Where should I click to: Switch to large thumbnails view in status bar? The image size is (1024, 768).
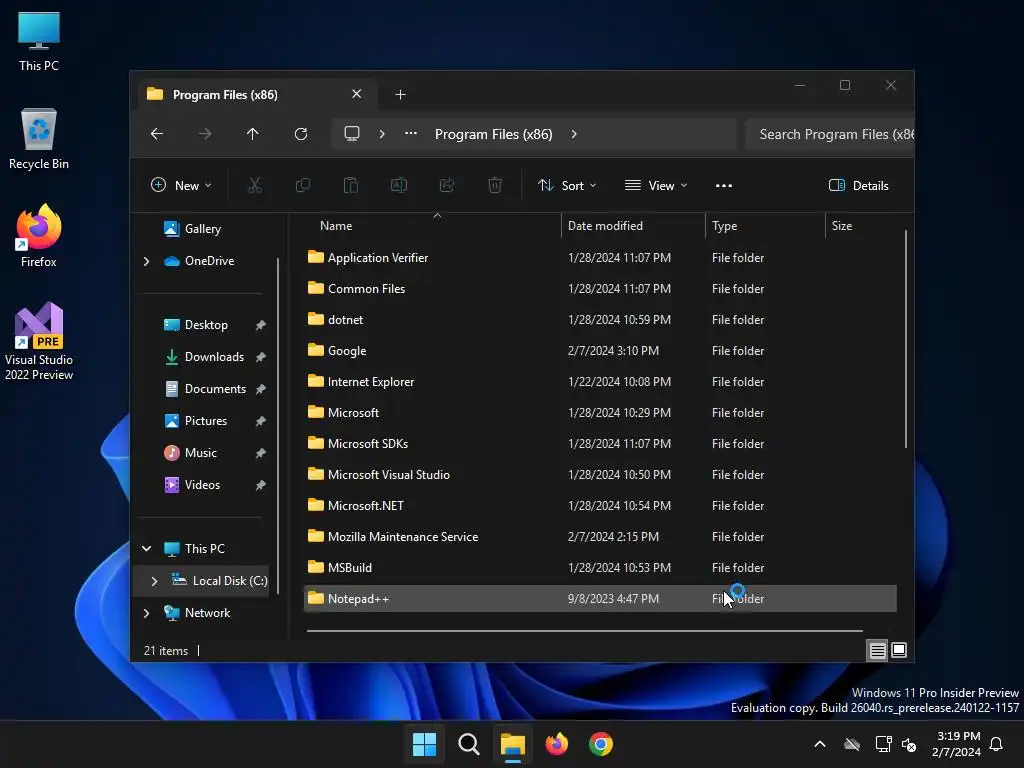(899, 650)
